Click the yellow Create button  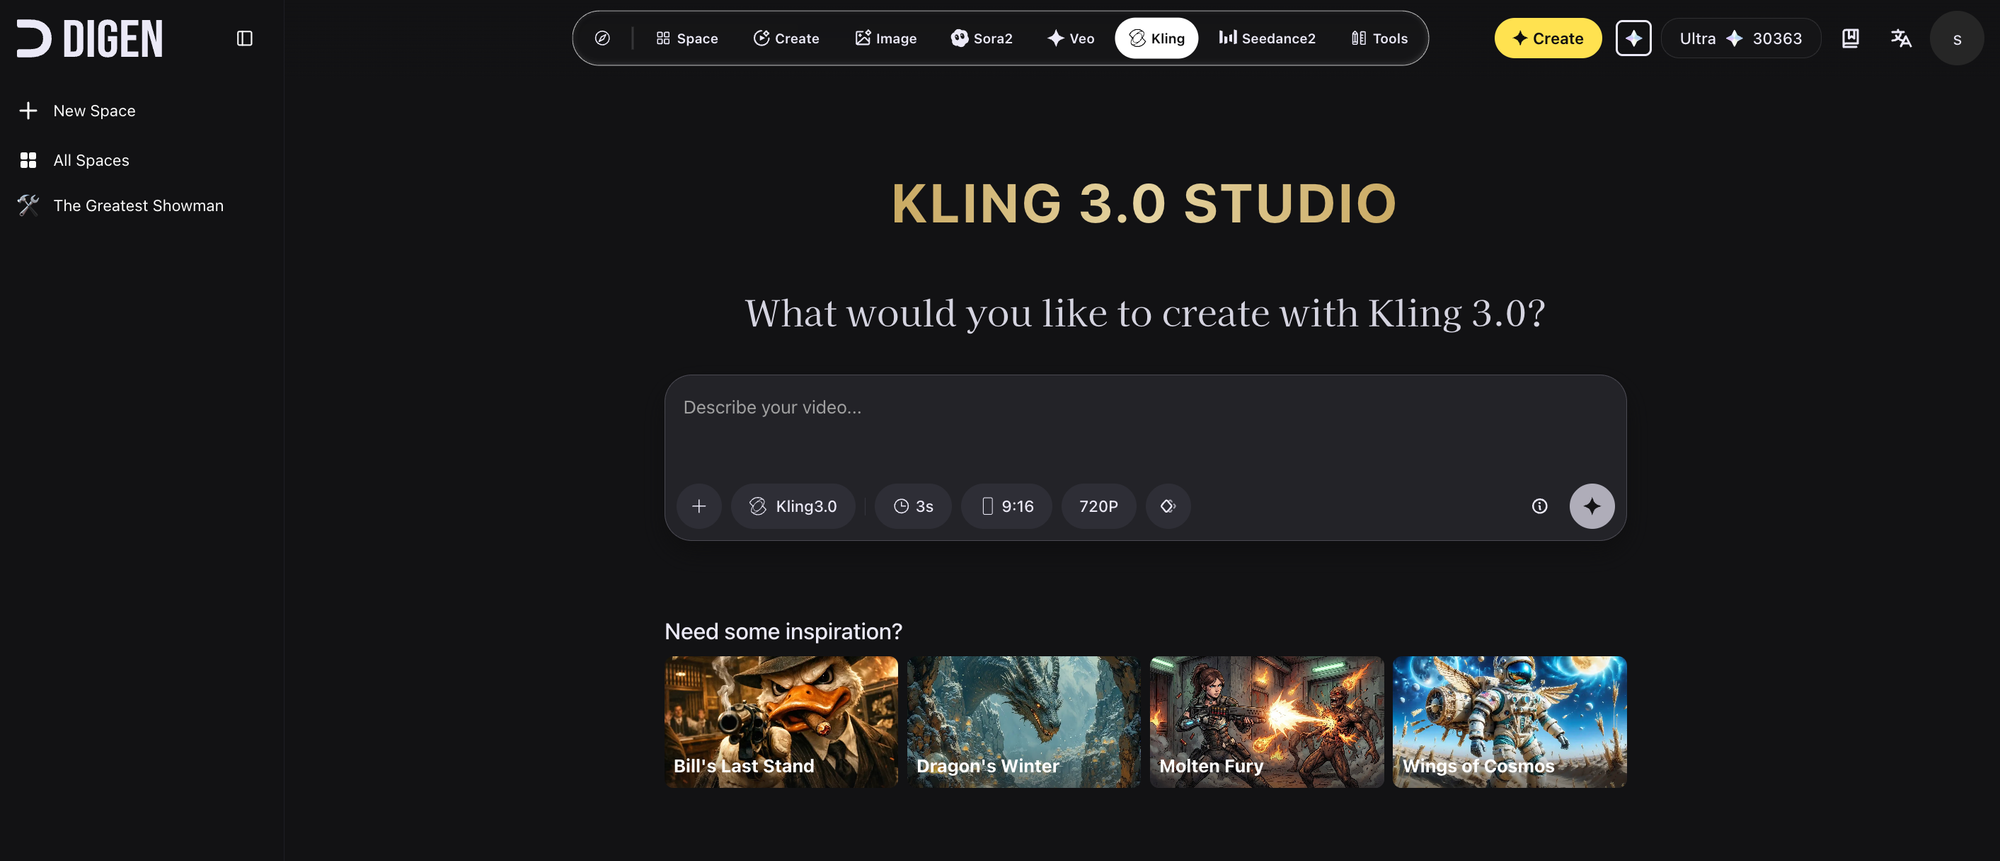click(x=1547, y=38)
